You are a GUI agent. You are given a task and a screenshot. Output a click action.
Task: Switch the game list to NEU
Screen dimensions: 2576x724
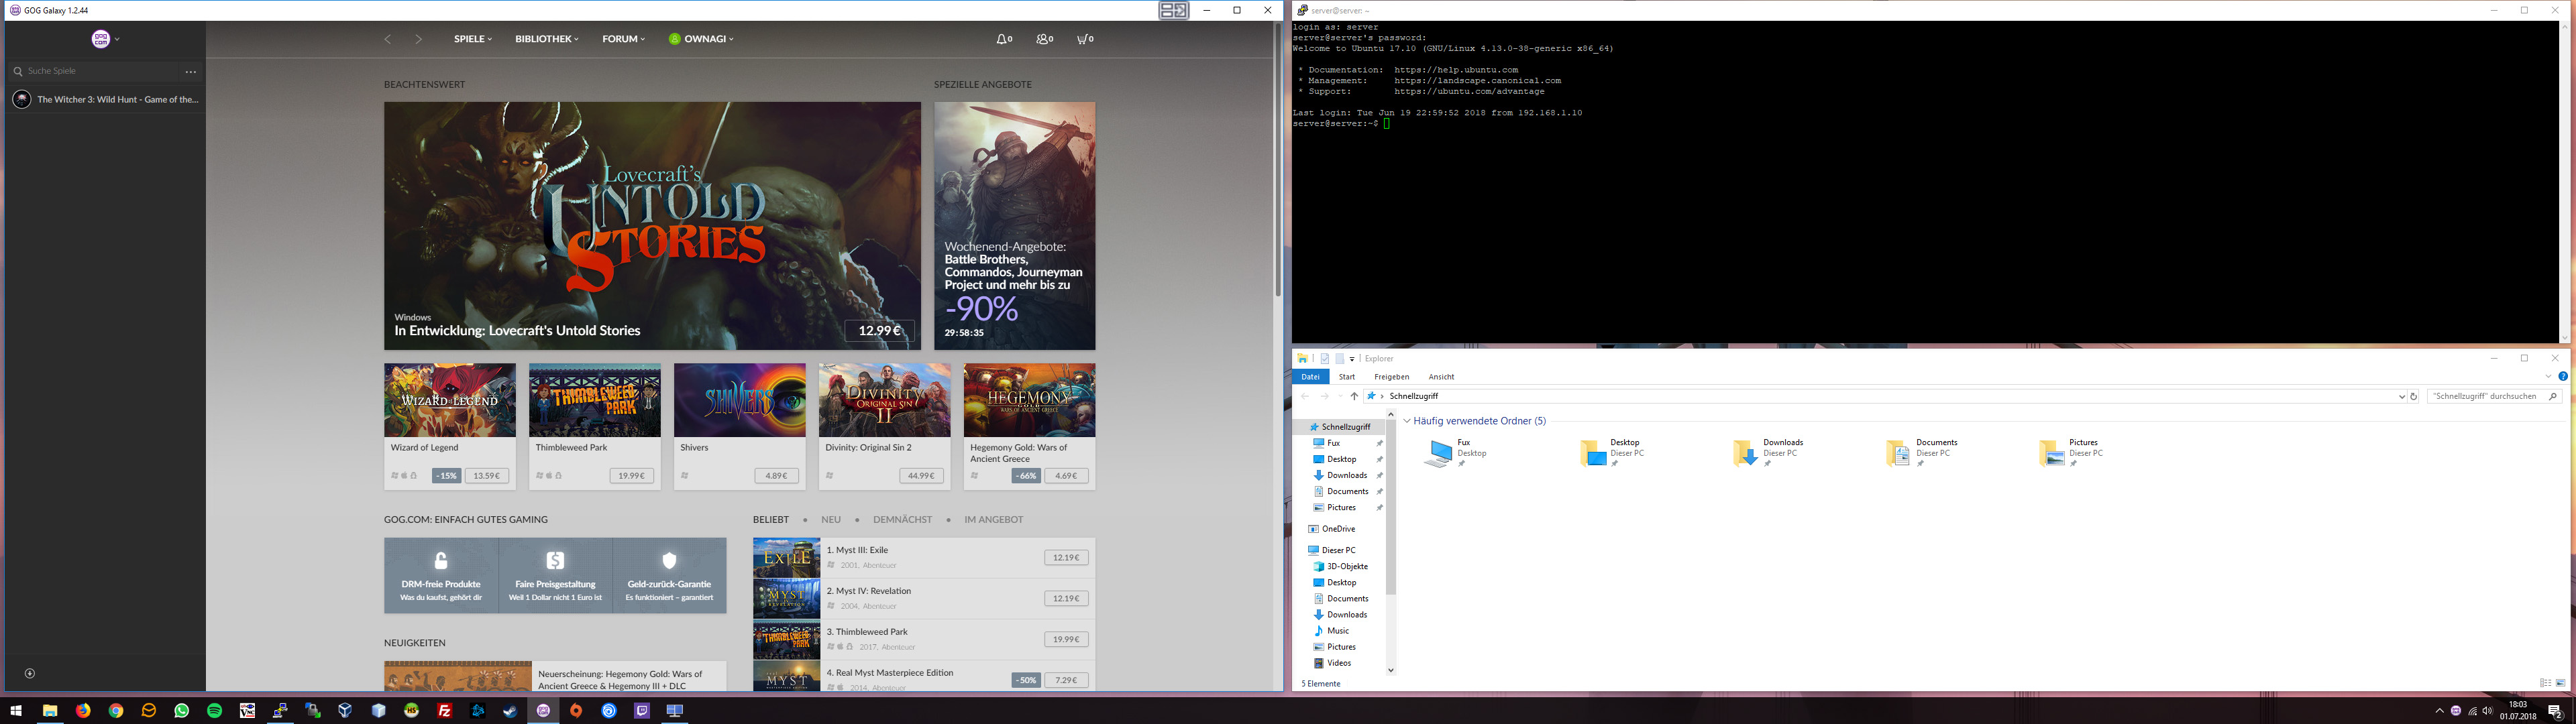(x=831, y=520)
